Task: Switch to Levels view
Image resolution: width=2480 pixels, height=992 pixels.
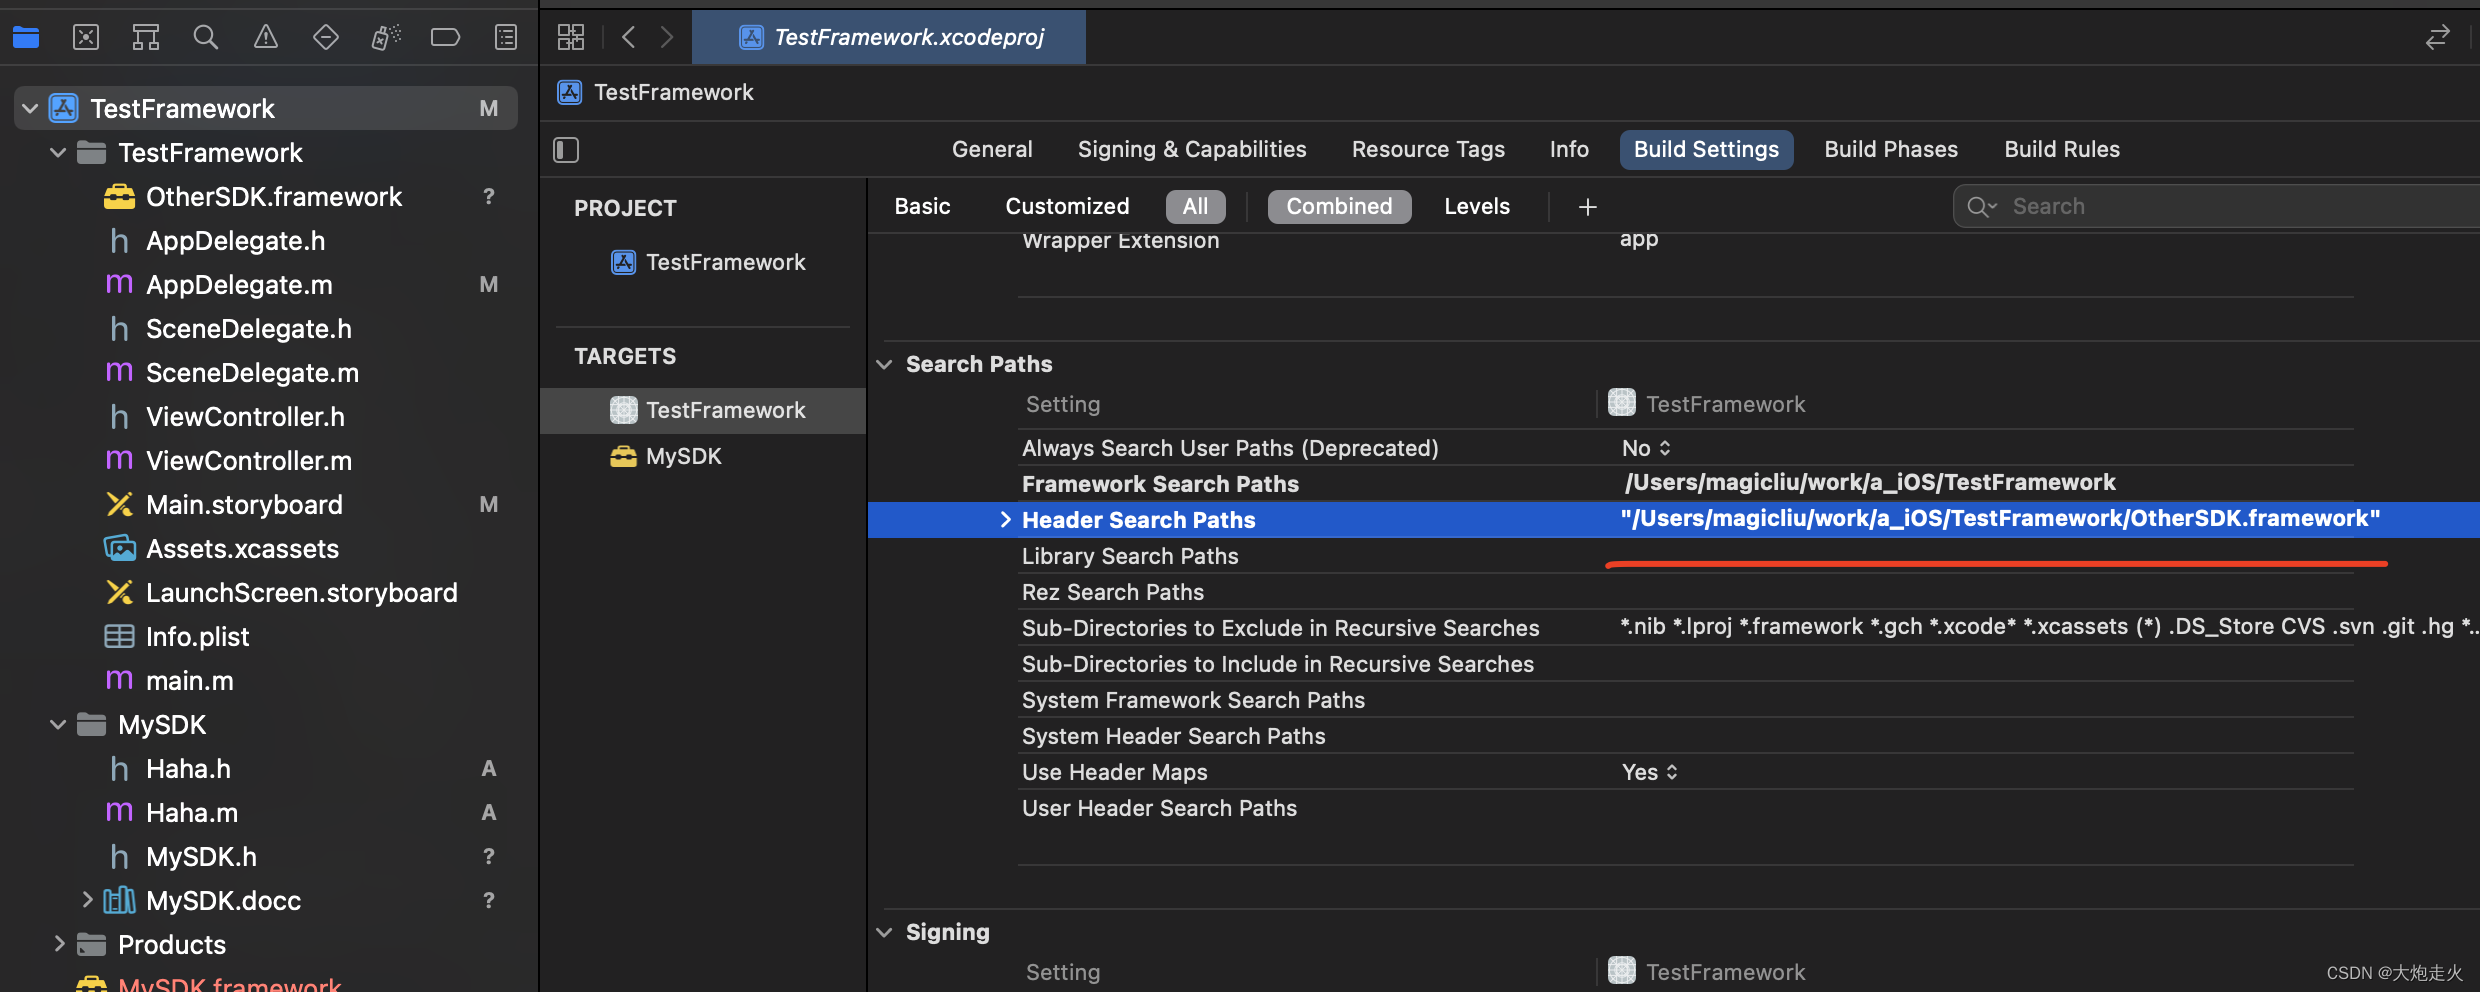Action: 1477,207
